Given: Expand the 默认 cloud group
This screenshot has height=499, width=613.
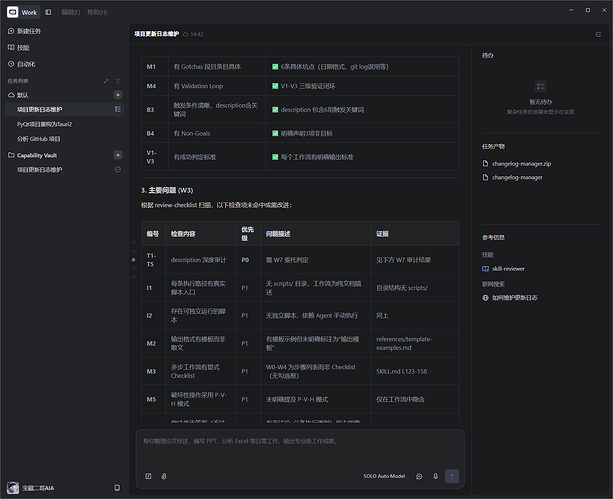Looking at the screenshot, I should (x=18, y=95).
